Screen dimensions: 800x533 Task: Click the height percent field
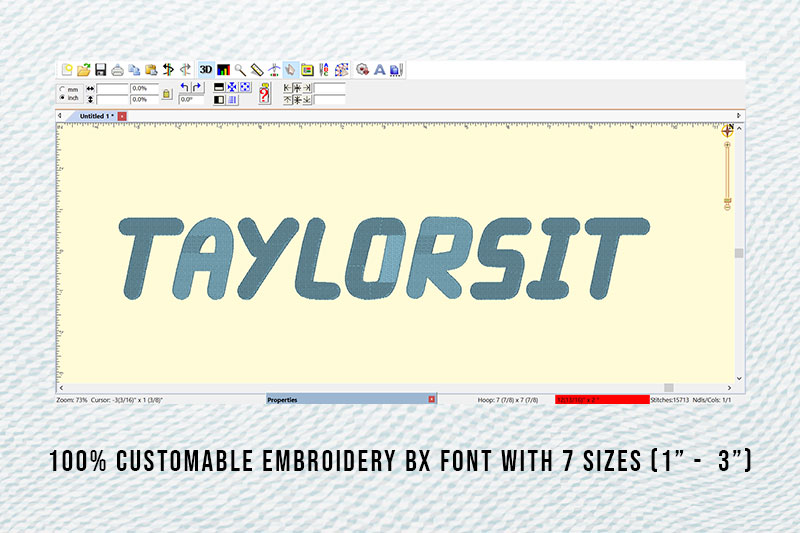point(144,99)
